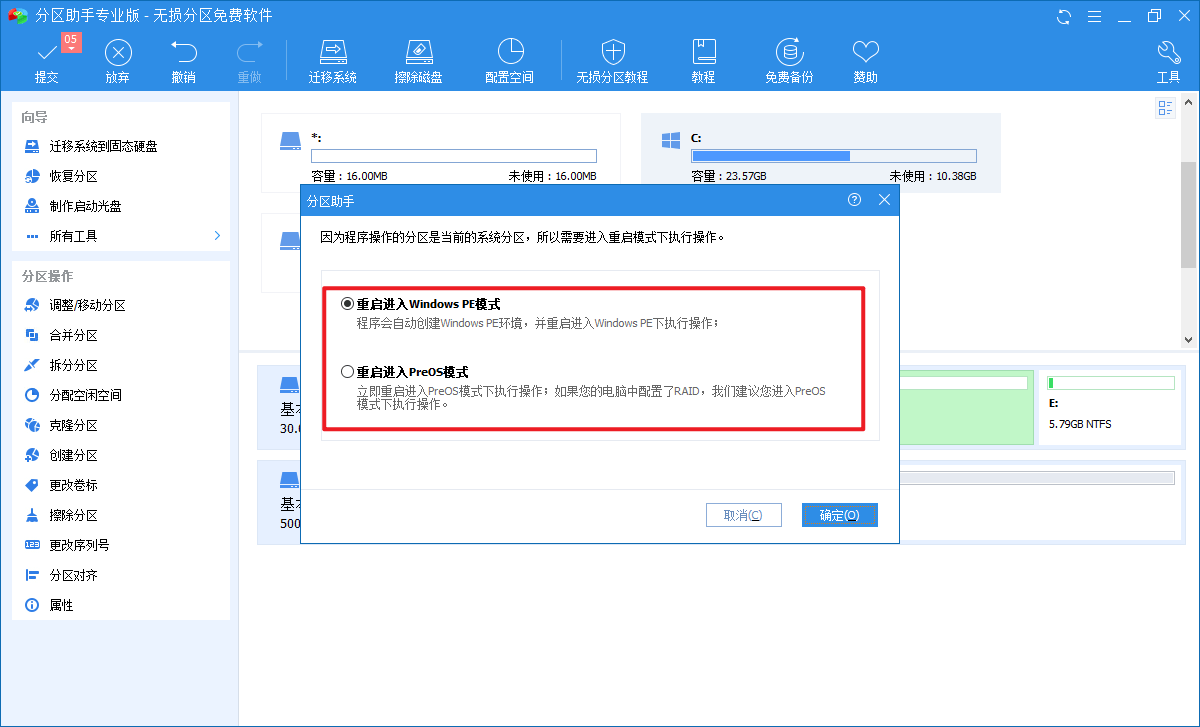Viewport: 1200px width, 727px height.
Task: Click the 赞助 heart icon
Action: pos(865,58)
